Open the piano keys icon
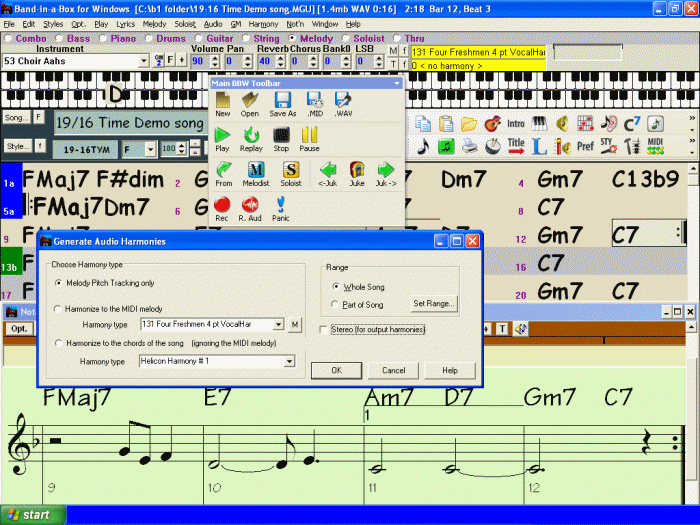 coord(539,124)
